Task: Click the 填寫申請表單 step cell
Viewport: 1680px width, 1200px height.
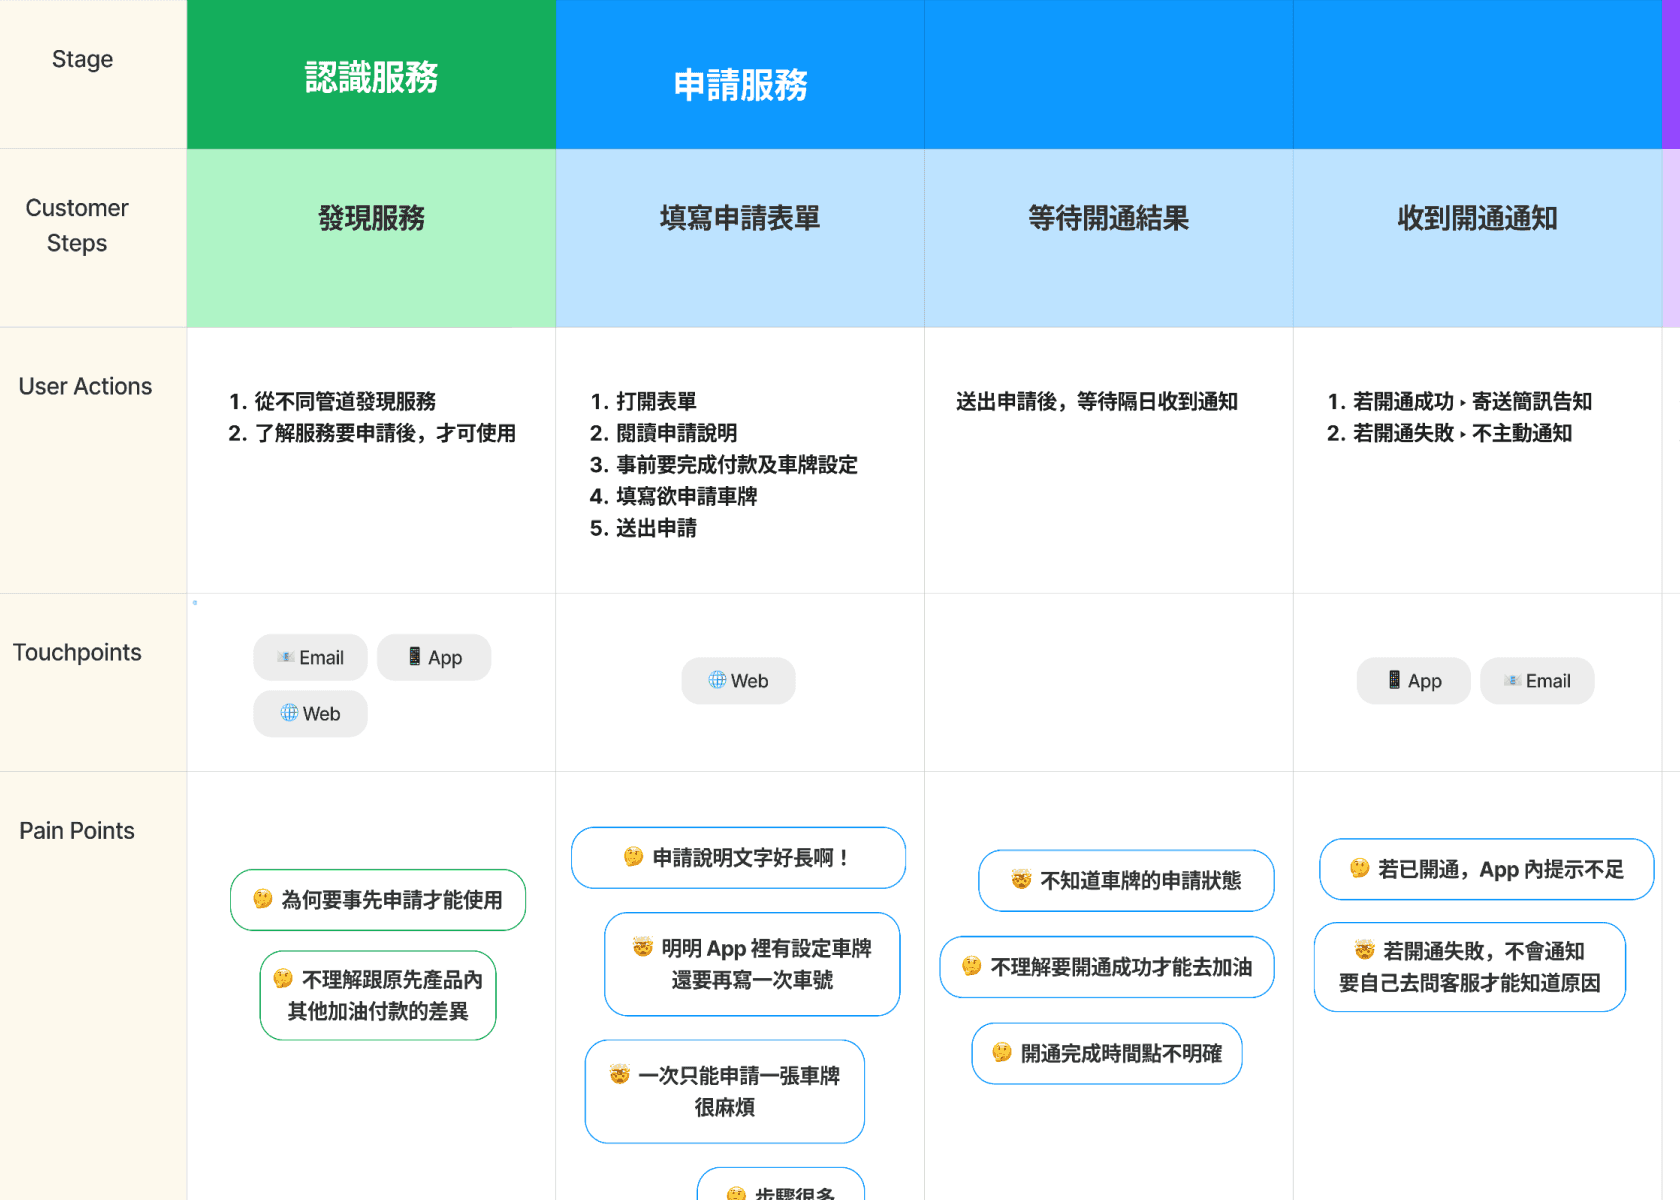Action: tap(740, 238)
